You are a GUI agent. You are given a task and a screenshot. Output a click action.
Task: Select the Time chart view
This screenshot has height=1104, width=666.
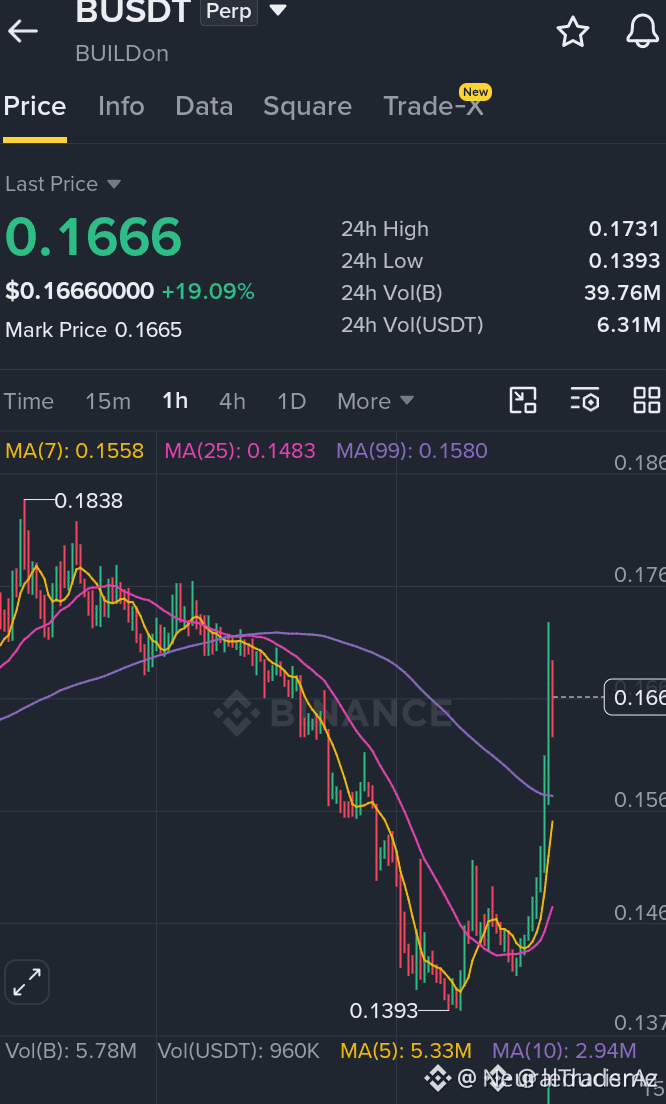tap(29, 401)
